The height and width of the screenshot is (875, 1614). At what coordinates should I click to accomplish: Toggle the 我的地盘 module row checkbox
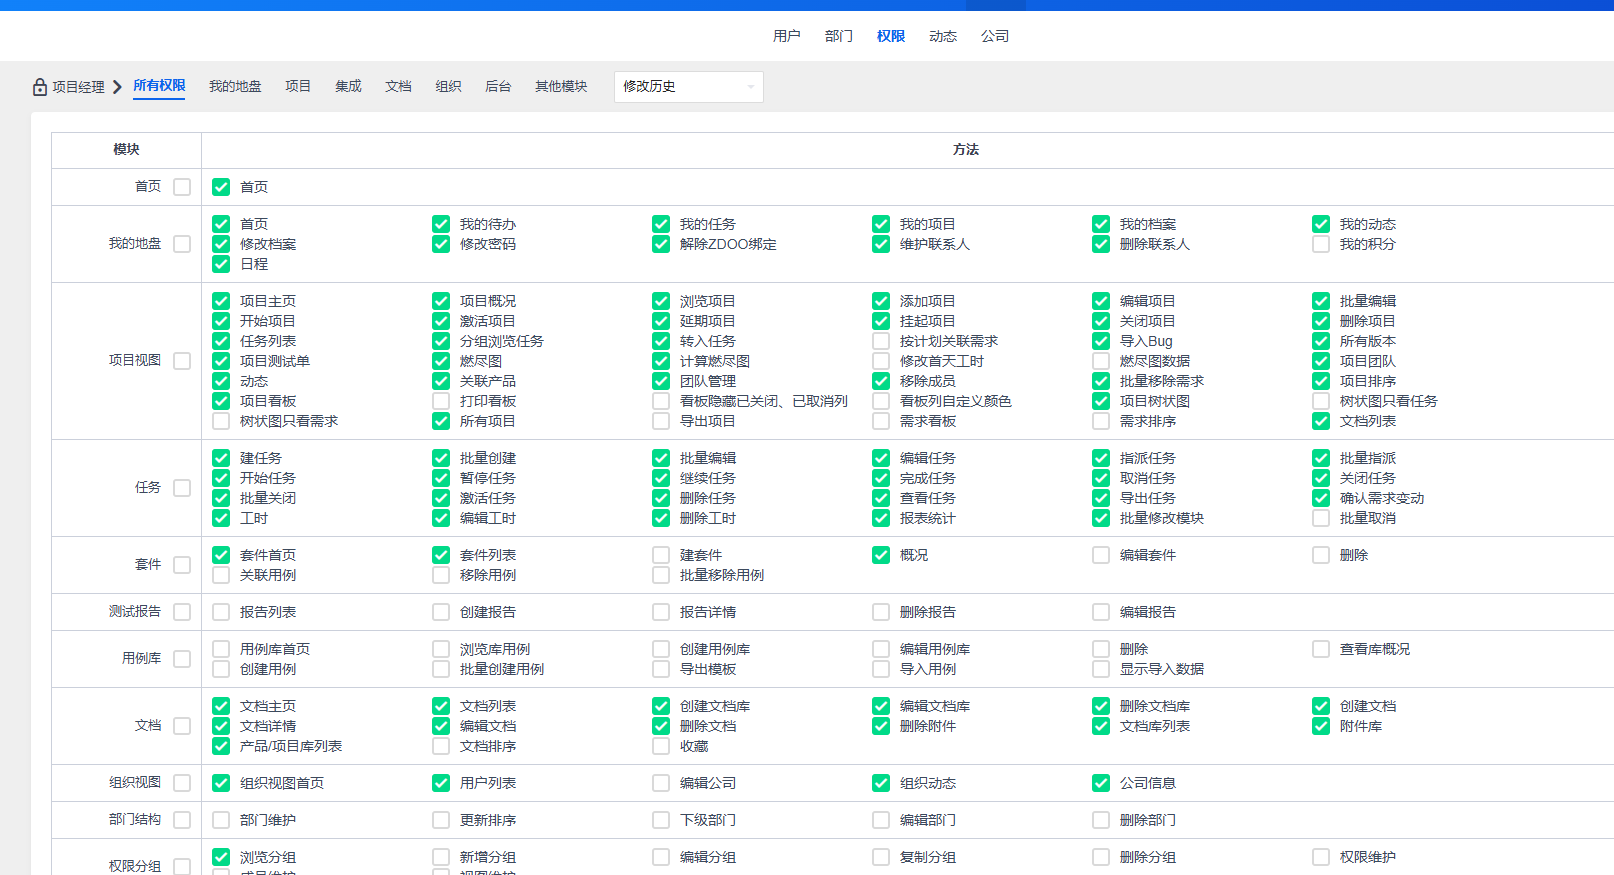pos(182,244)
